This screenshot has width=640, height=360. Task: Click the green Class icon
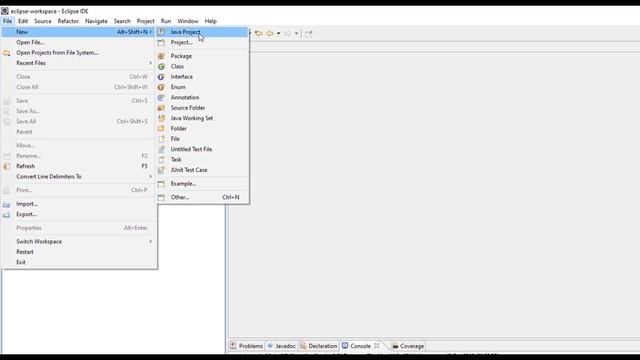click(161, 67)
